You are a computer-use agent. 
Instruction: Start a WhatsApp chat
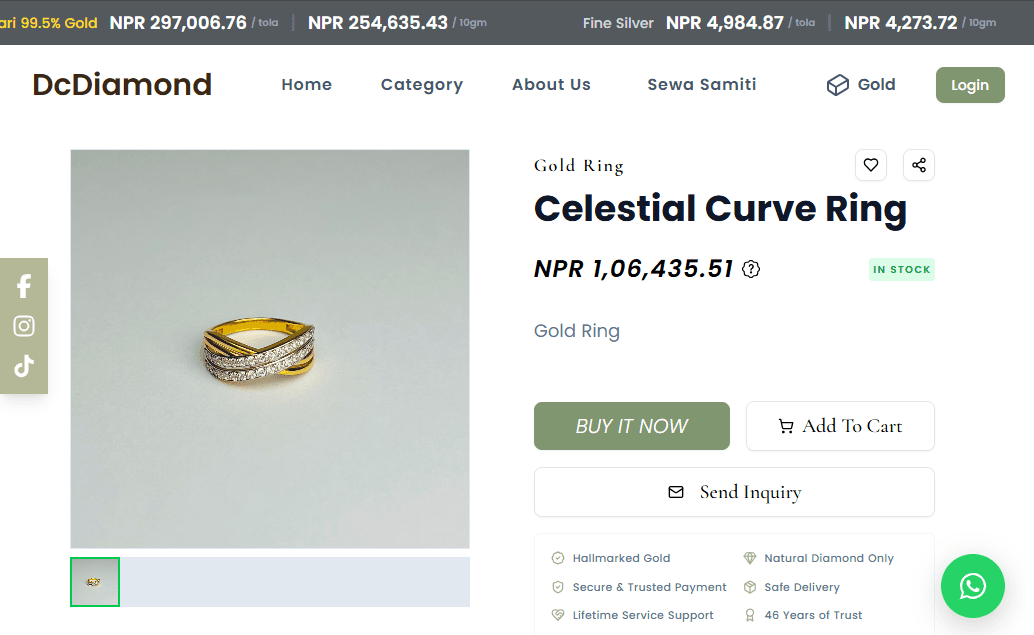pos(973,586)
